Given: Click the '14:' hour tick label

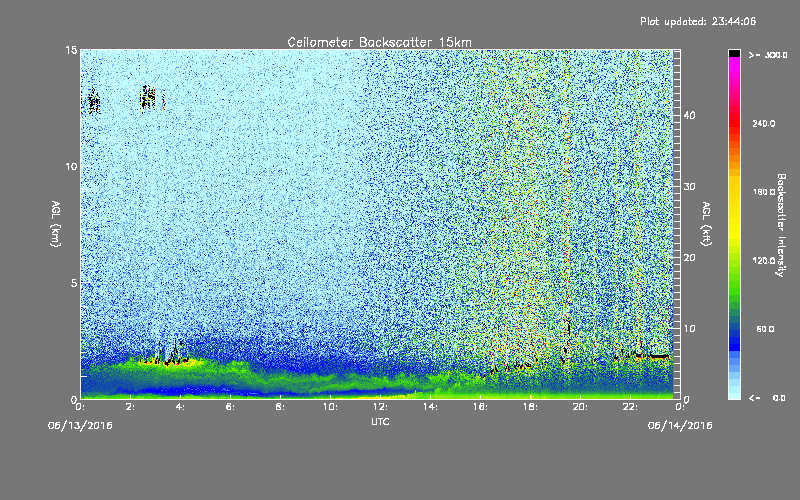Looking at the screenshot, I should coord(431,407).
